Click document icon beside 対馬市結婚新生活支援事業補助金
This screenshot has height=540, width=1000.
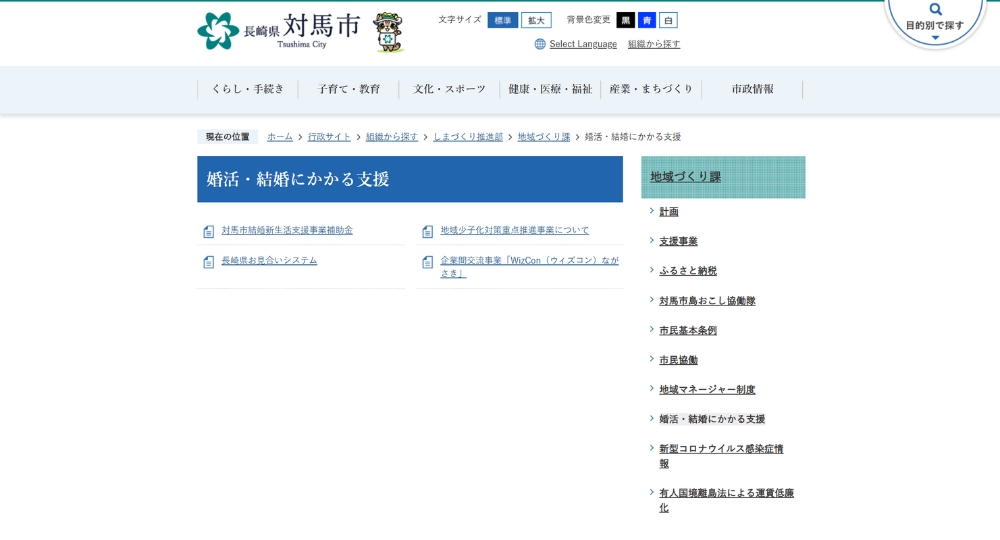coord(209,231)
